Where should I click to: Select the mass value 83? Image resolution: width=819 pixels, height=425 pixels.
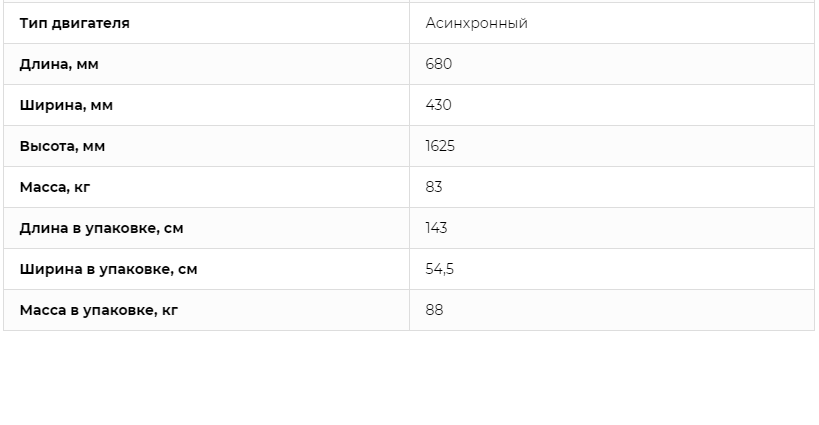tap(434, 187)
